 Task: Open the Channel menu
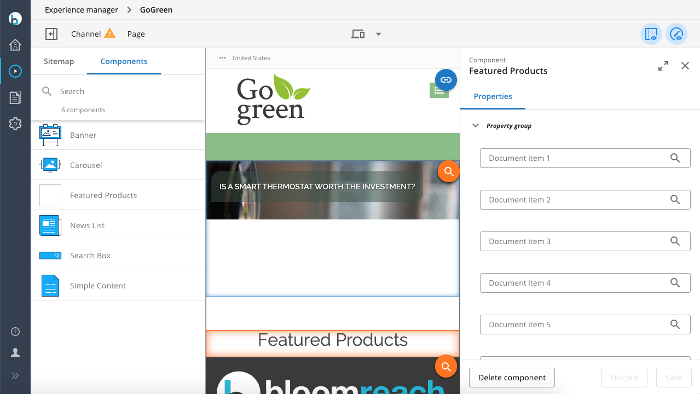click(x=86, y=34)
